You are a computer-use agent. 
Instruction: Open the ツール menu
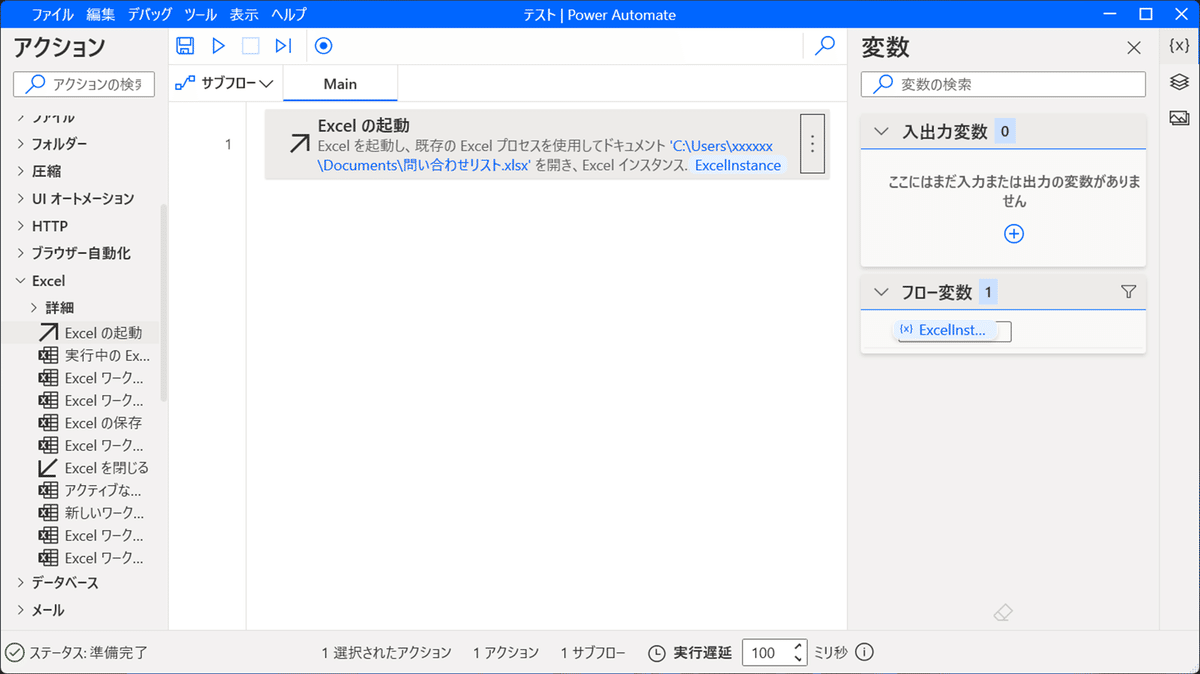tap(200, 15)
